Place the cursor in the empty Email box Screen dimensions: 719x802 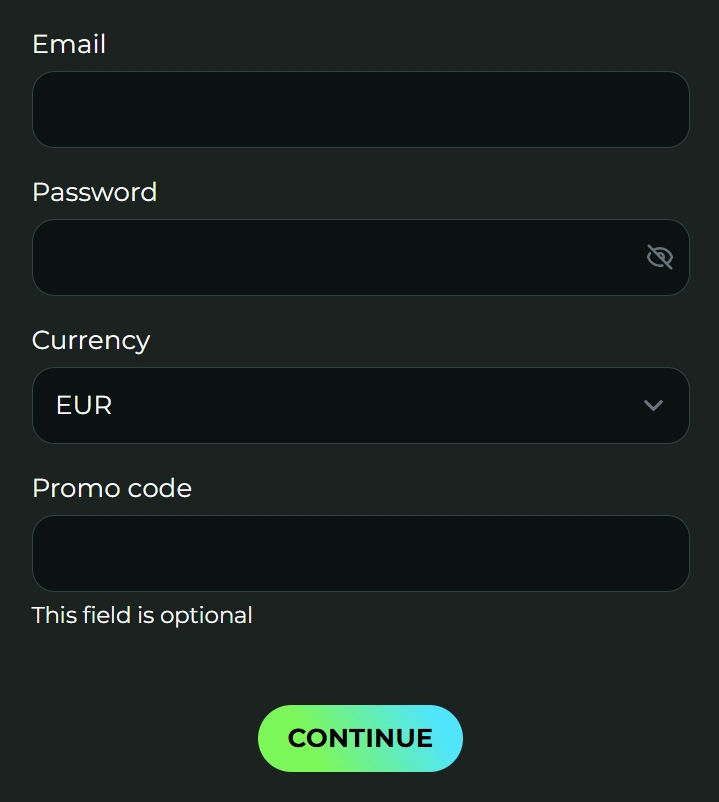pyautogui.click(x=360, y=109)
